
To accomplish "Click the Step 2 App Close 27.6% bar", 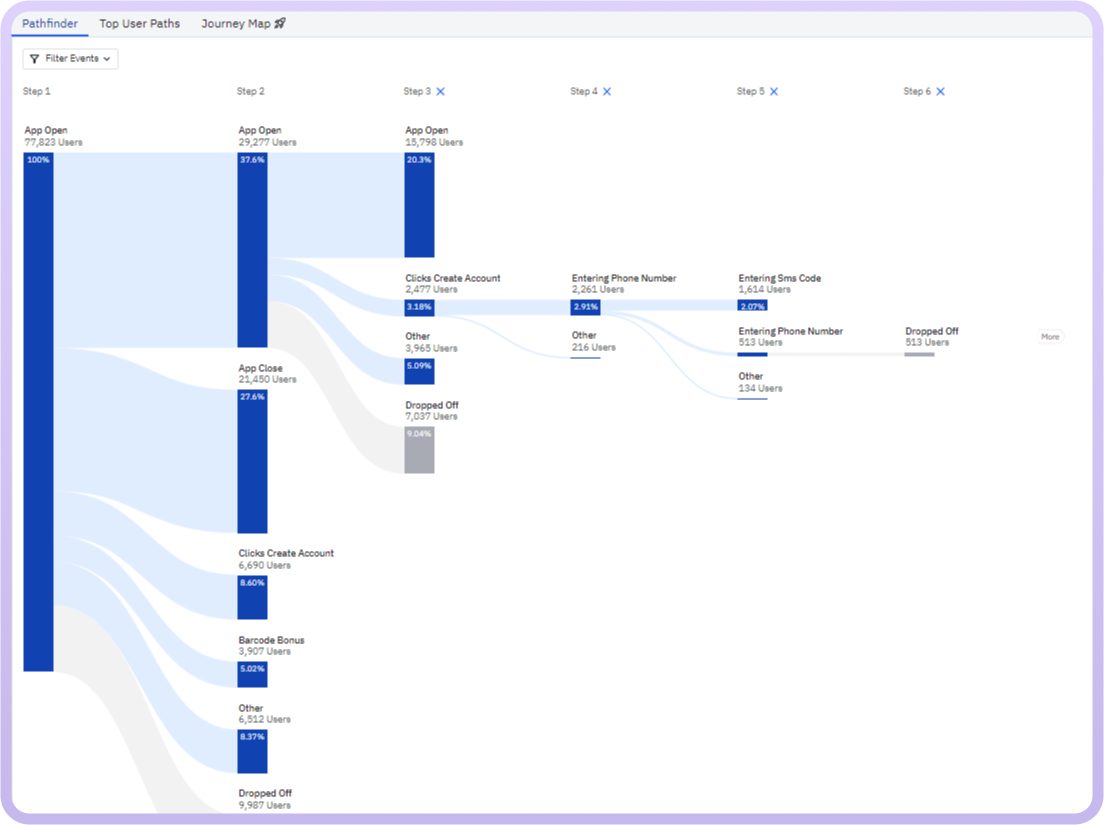I will (252, 461).
